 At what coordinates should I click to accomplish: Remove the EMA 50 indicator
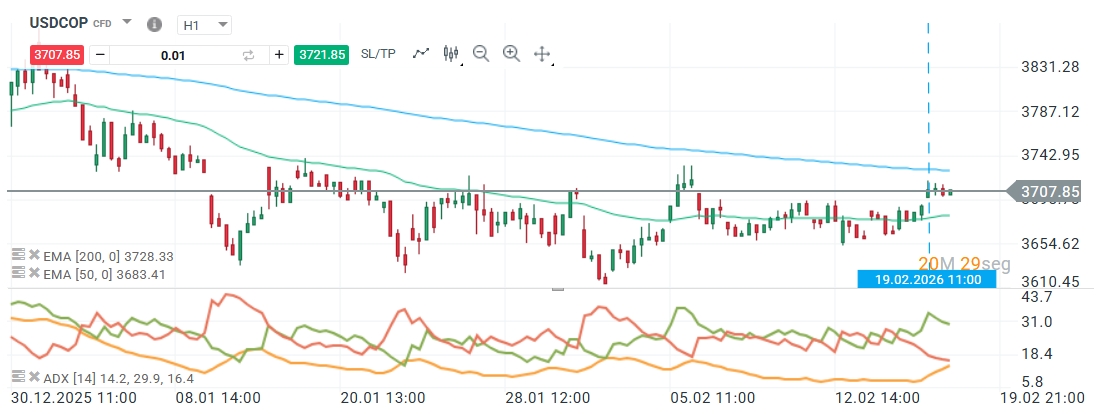click(32, 273)
